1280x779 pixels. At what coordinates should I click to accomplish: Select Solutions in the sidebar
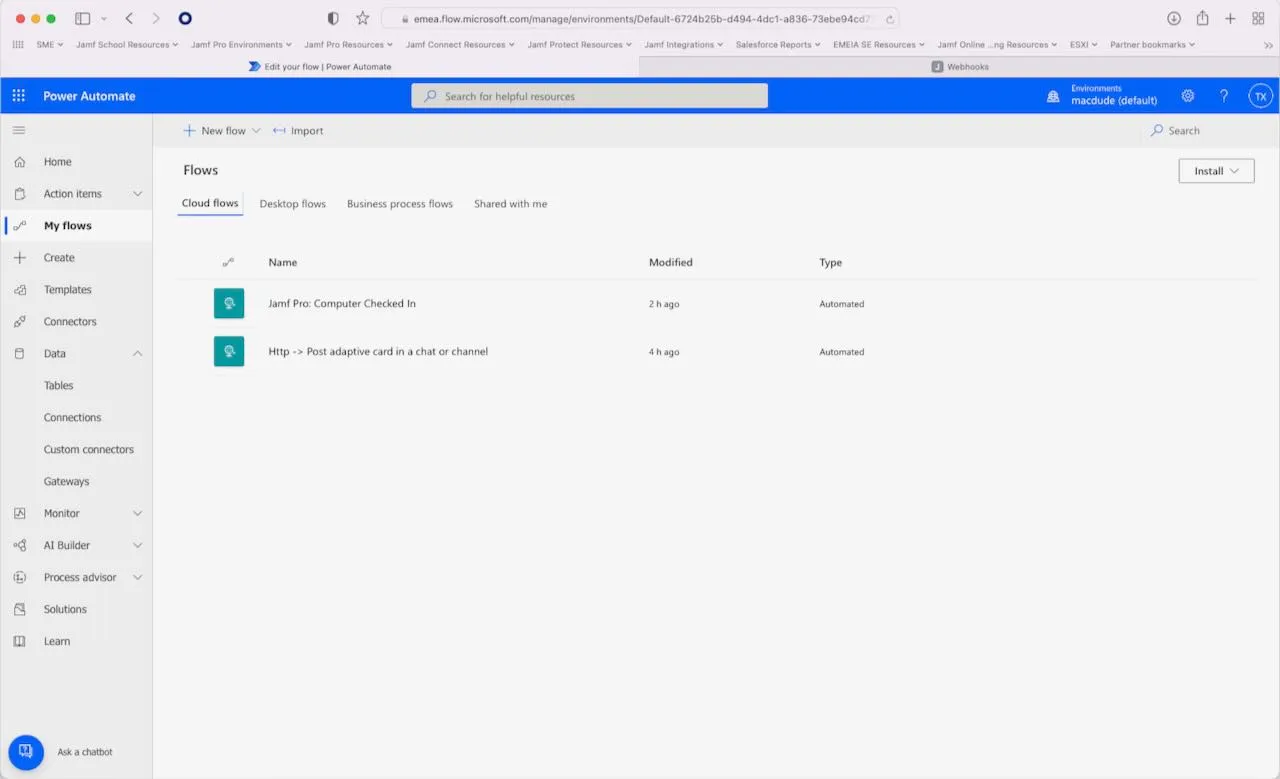tap(64, 609)
